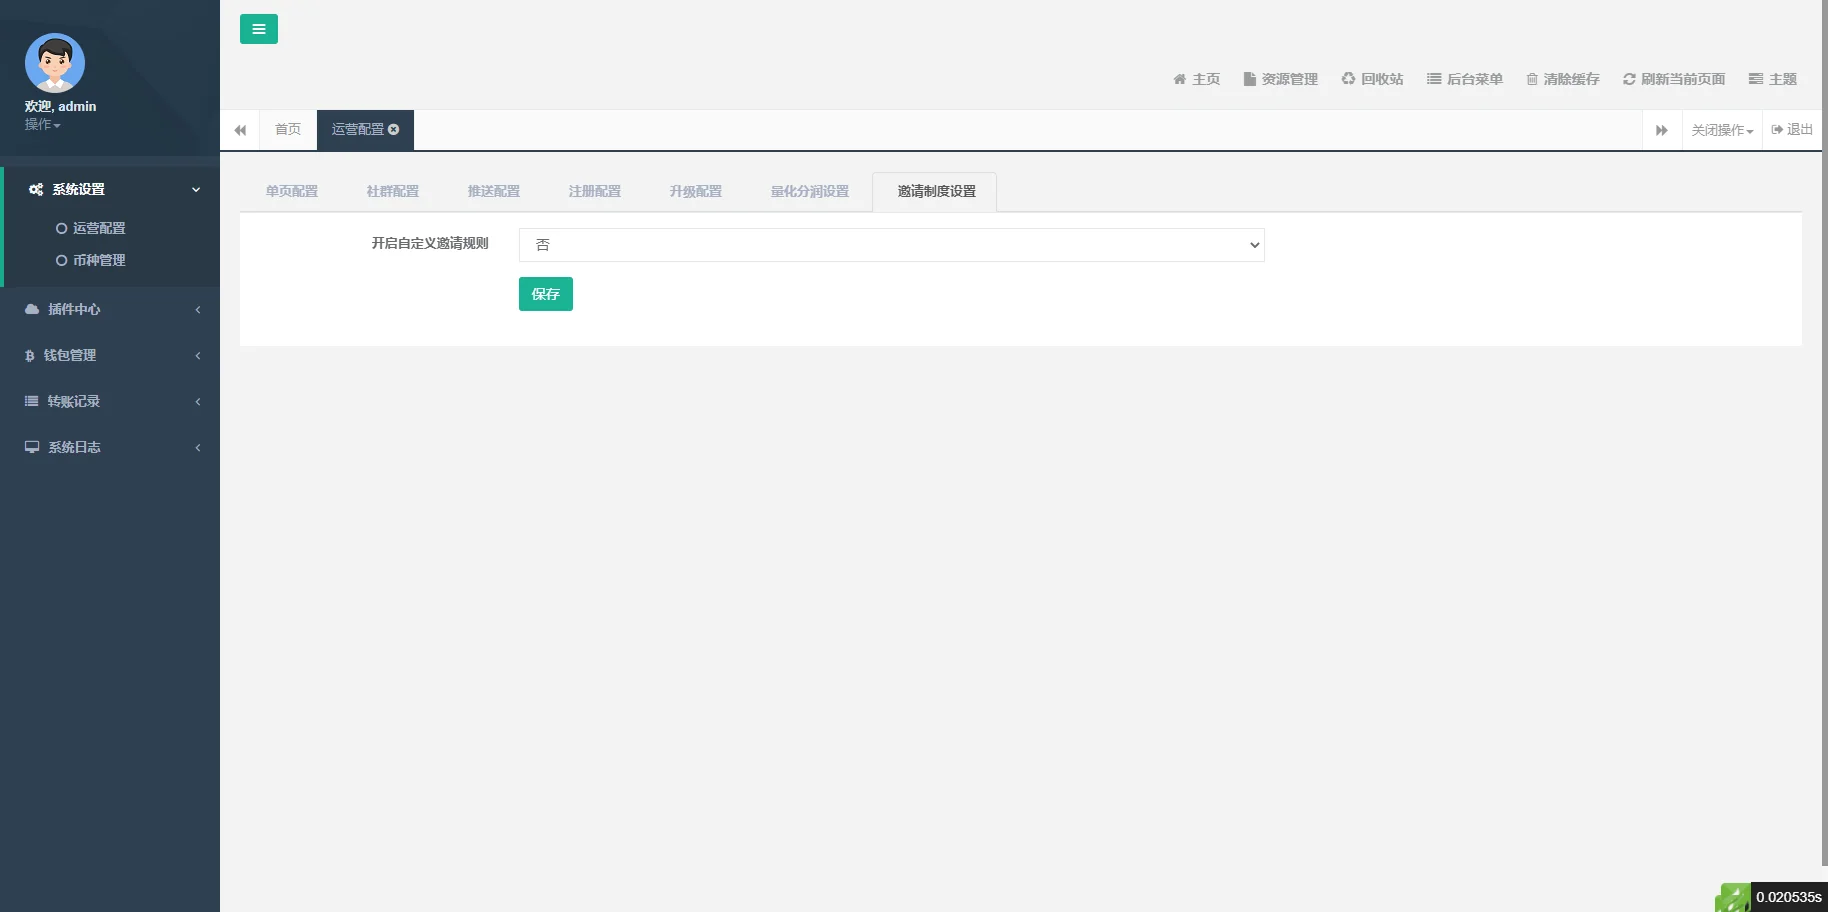Open 主页 home link in top bar
The height and width of the screenshot is (912, 1828).
point(1197,79)
